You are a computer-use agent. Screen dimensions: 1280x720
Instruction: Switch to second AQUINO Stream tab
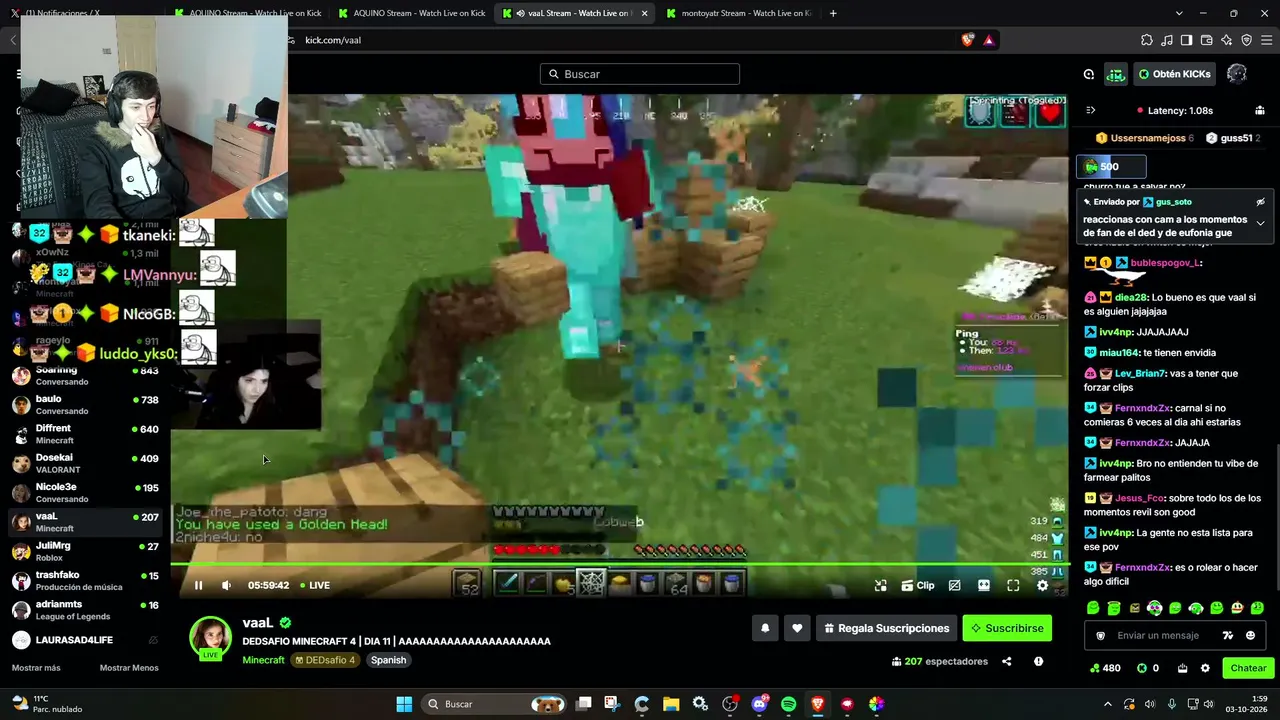click(x=412, y=13)
